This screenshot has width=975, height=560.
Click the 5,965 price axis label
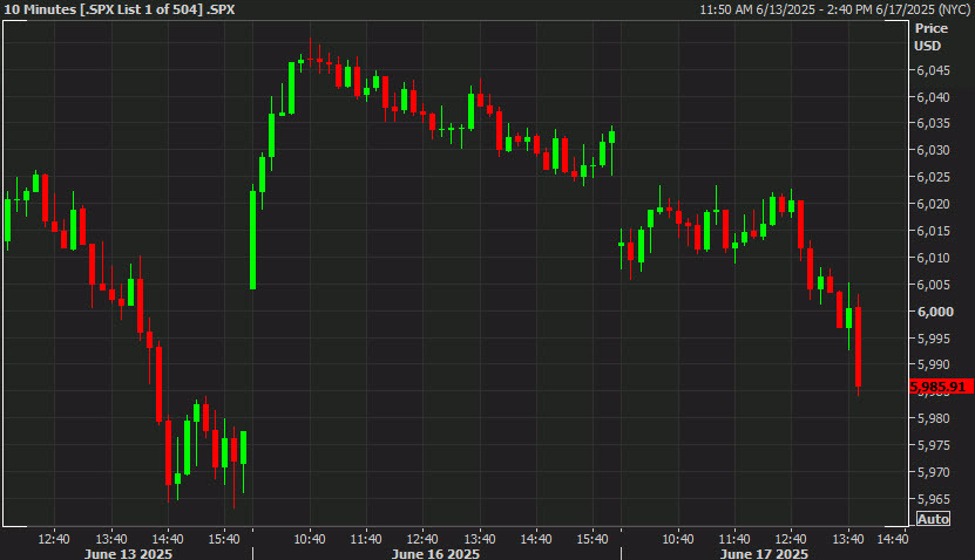tap(933, 499)
